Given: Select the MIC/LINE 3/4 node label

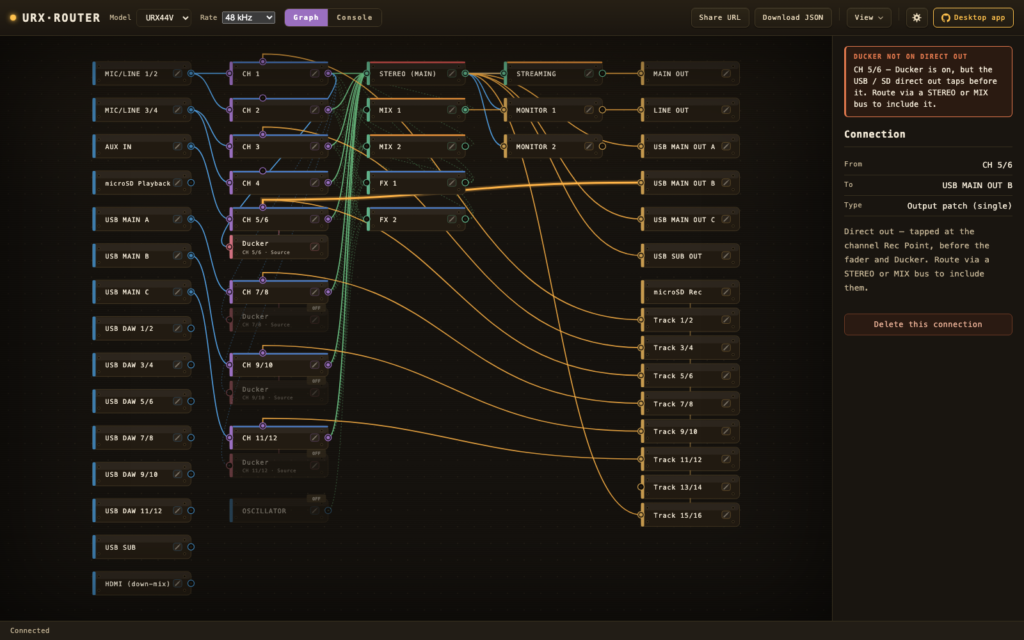Looking at the screenshot, I should point(131,110).
